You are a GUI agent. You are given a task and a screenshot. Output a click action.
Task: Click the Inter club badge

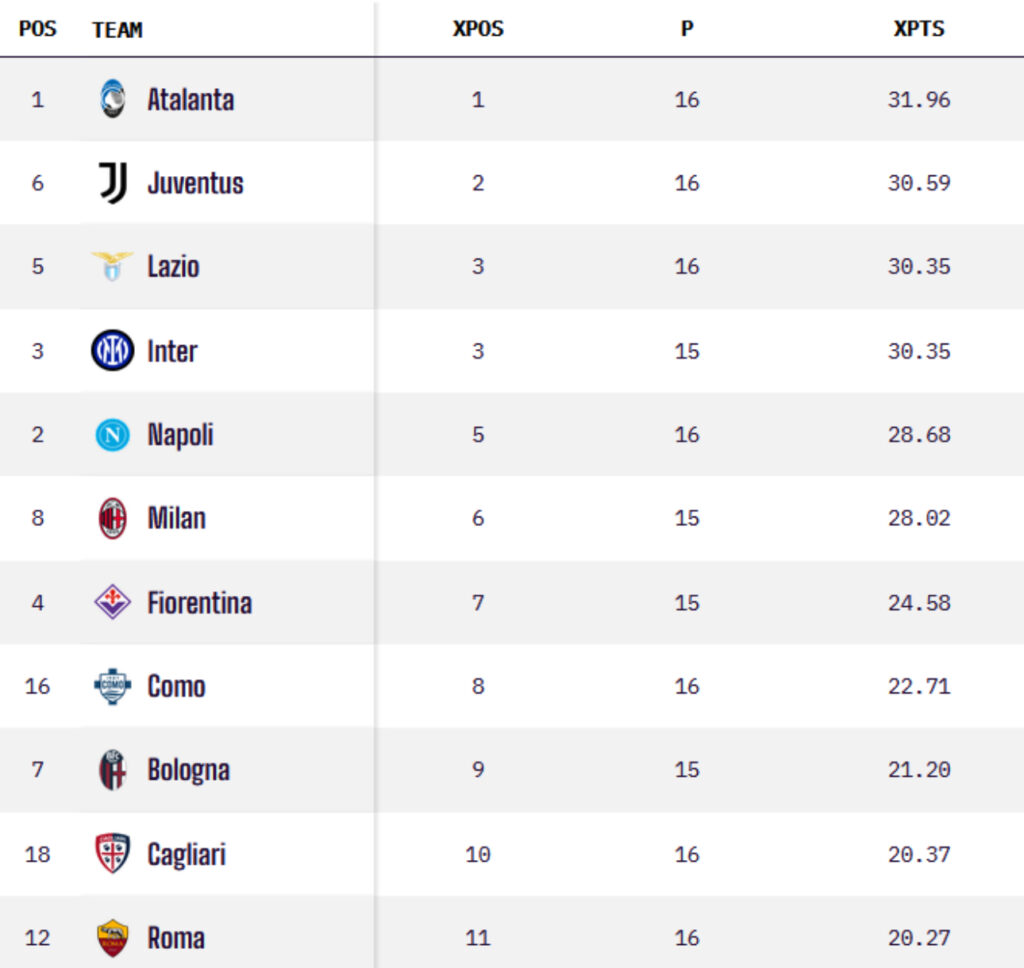[112, 351]
